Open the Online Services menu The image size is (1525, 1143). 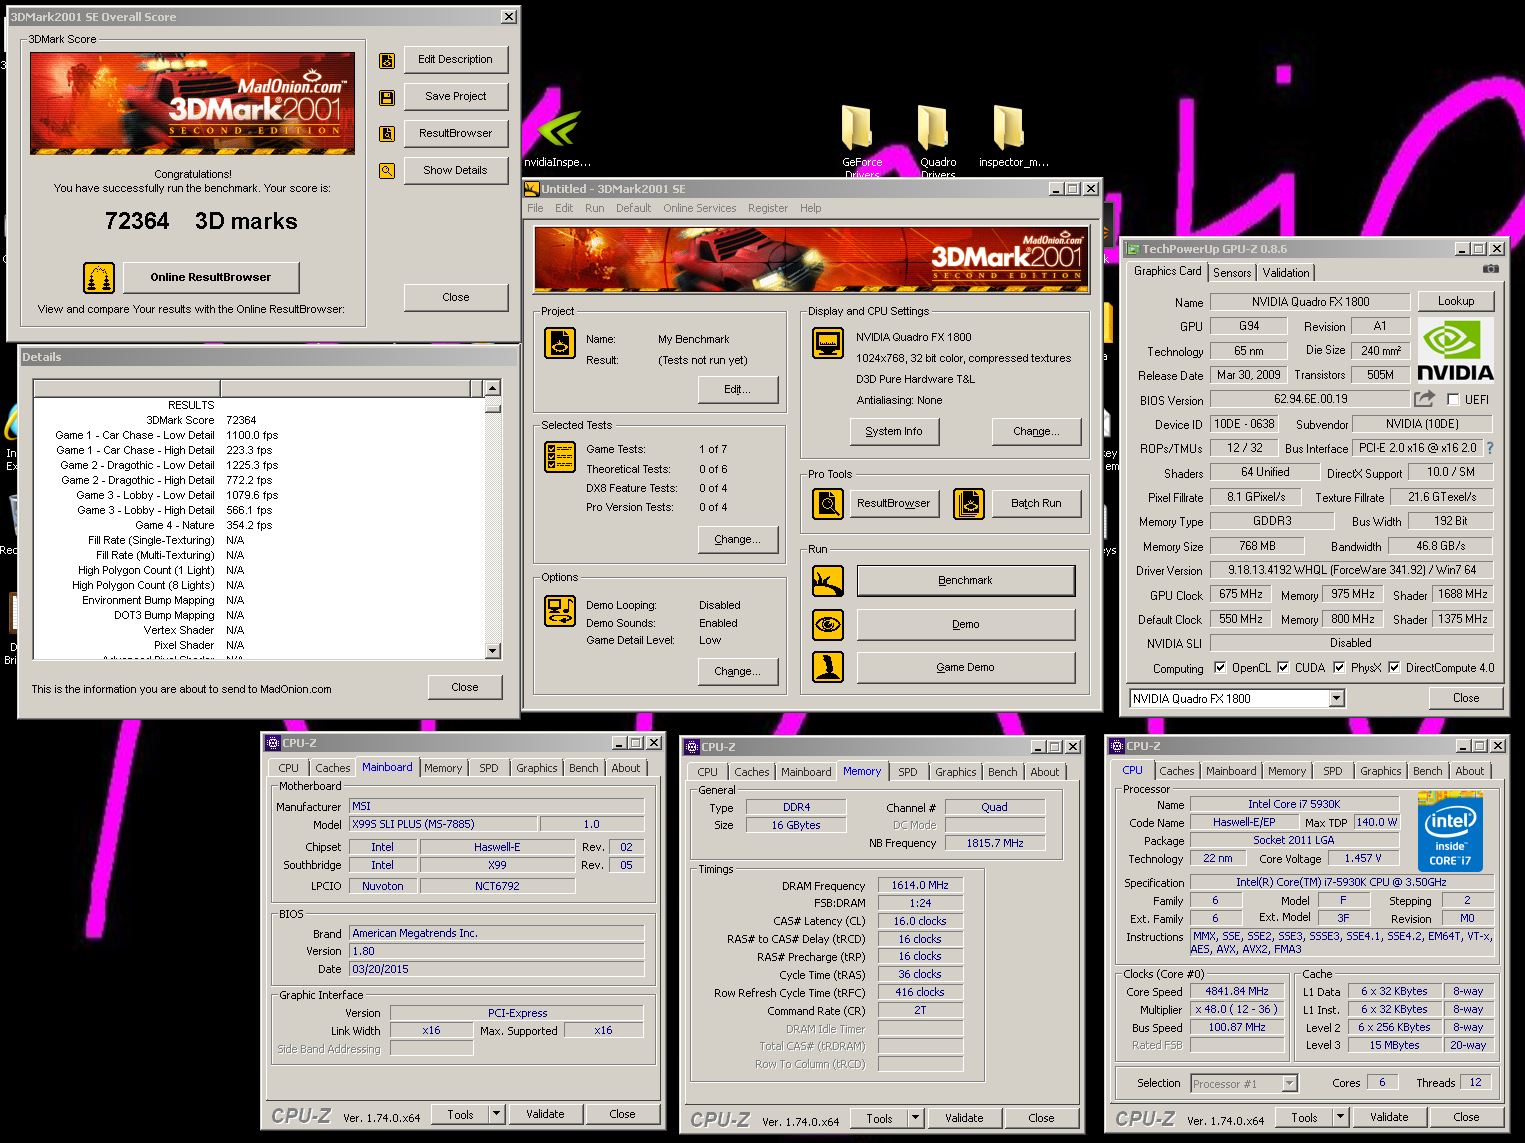(x=699, y=208)
